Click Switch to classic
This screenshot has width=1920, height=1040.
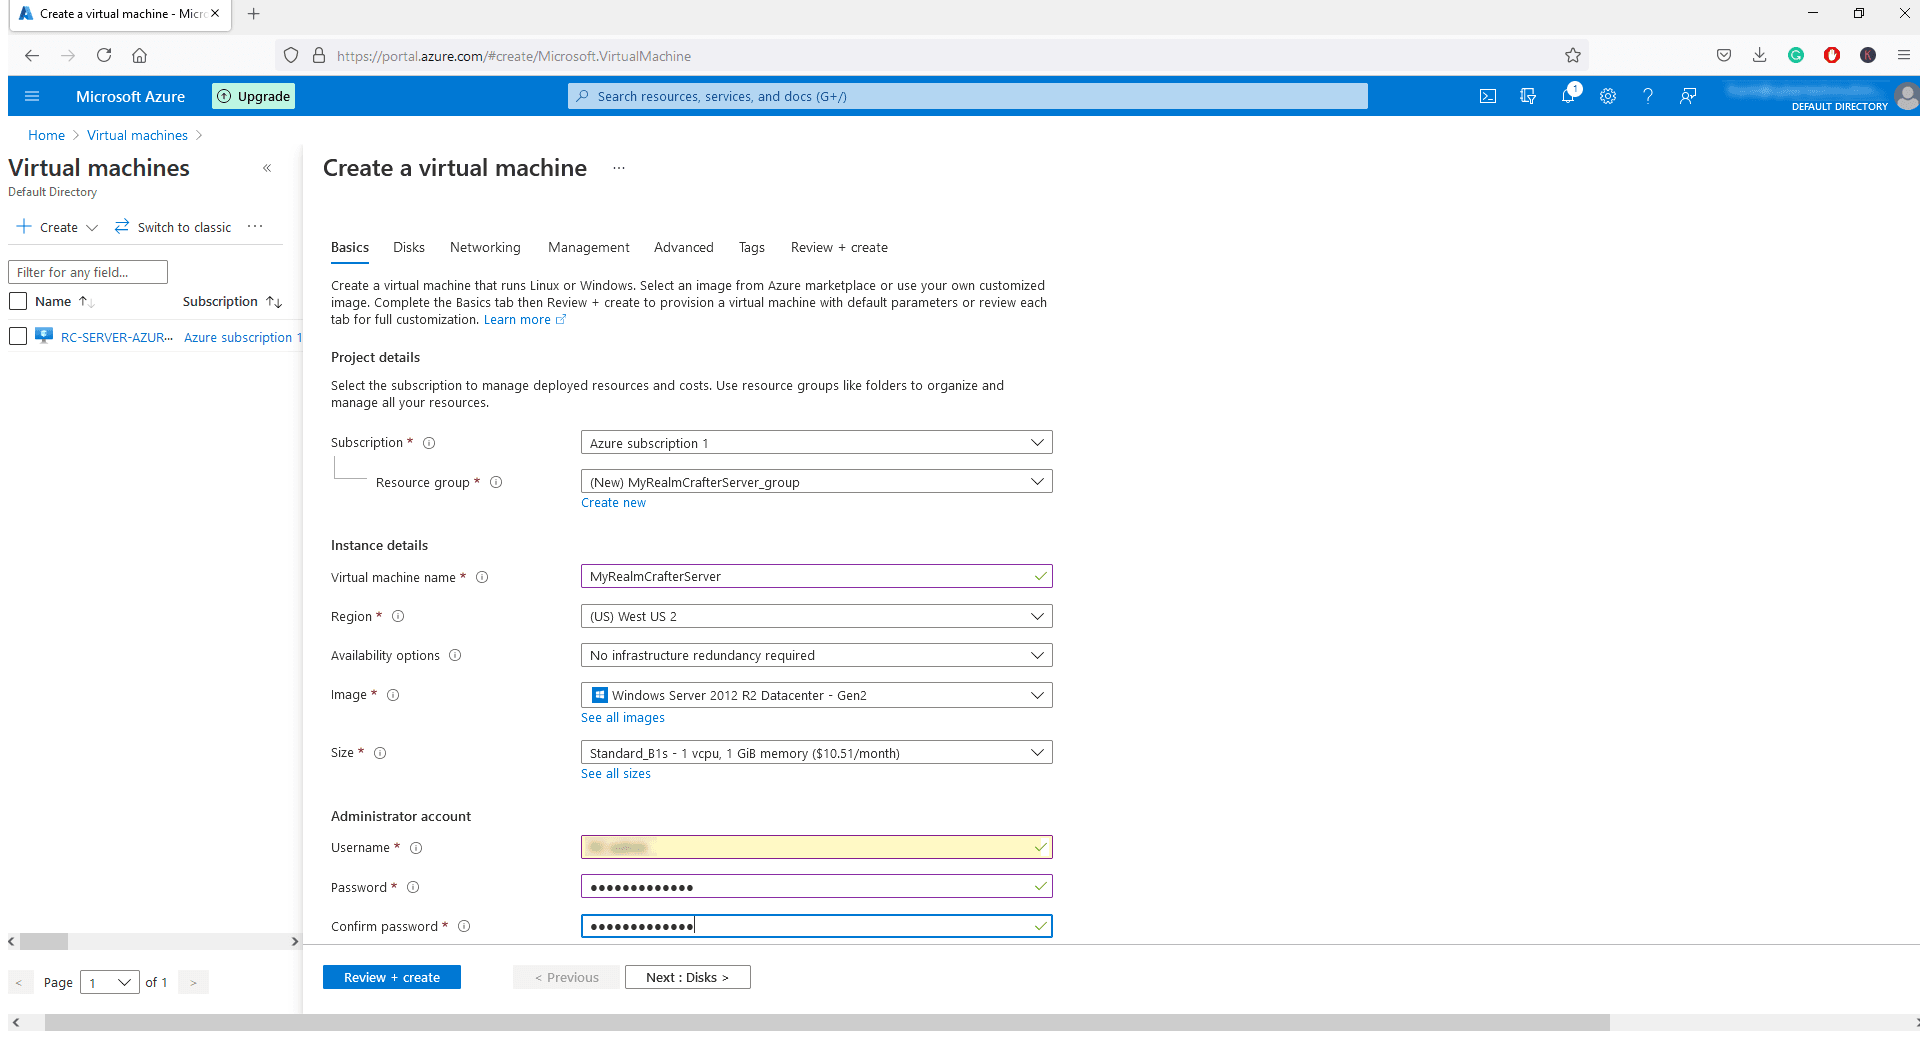click(x=173, y=227)
